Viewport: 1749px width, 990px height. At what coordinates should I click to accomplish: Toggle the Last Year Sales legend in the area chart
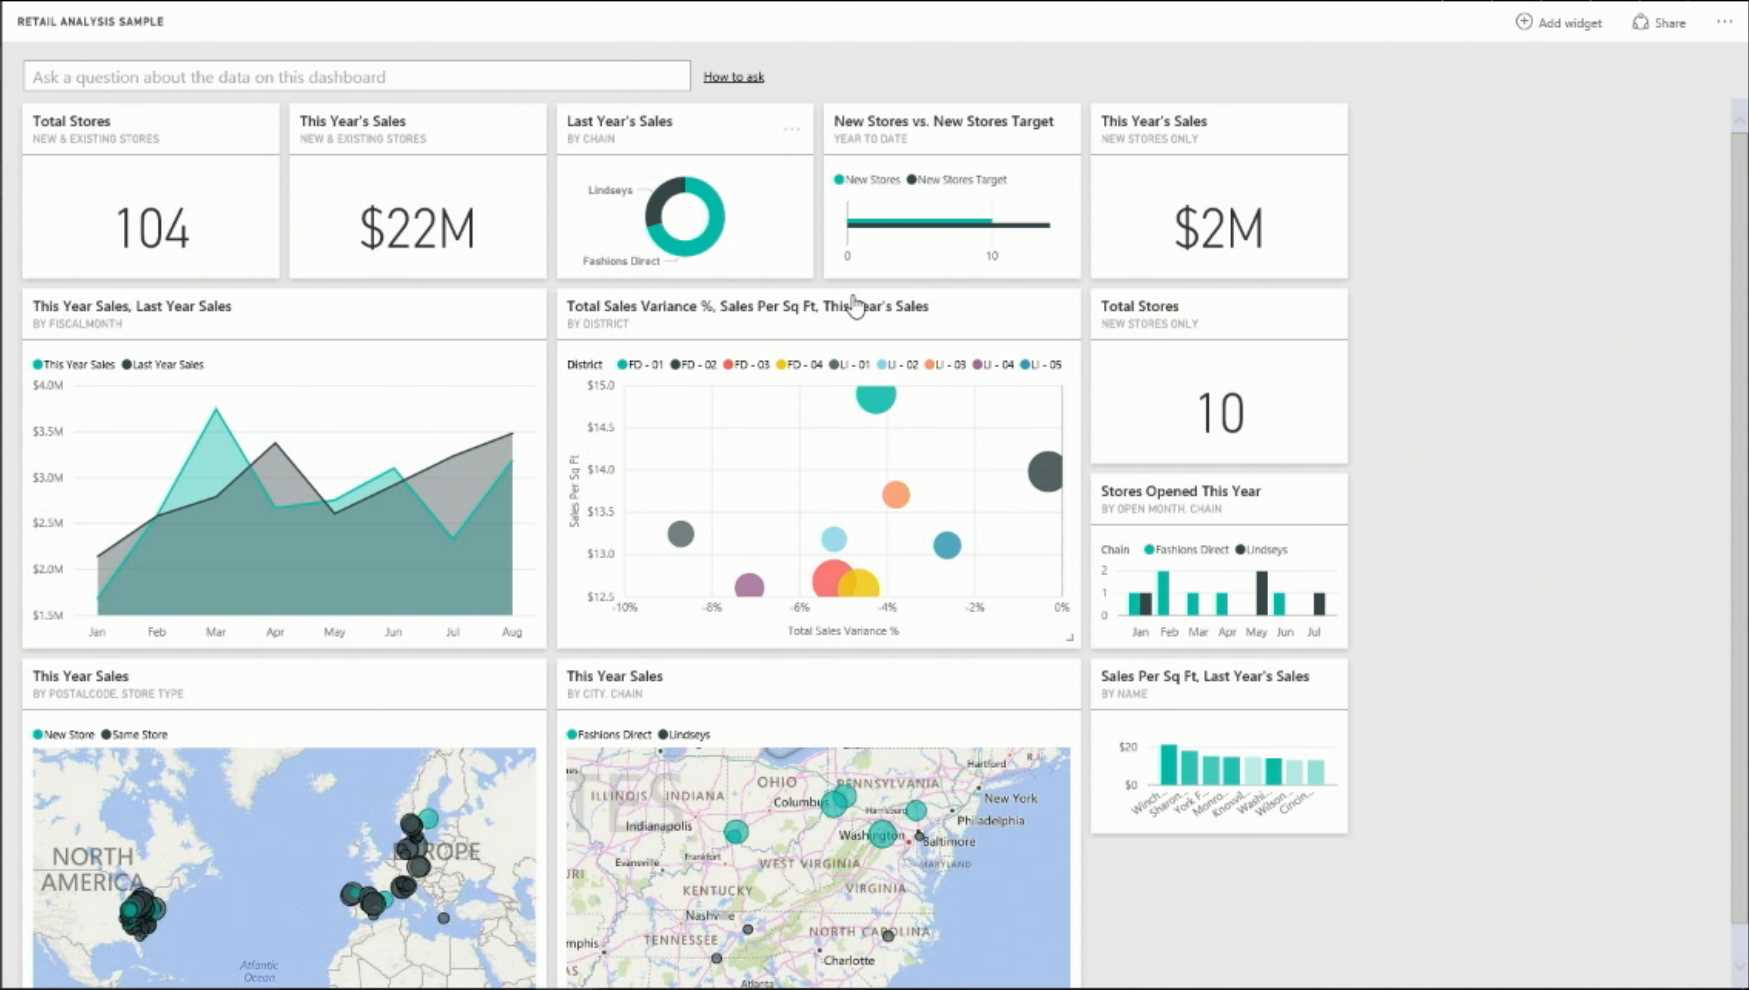pyautogui.click(x=164, y=364)
